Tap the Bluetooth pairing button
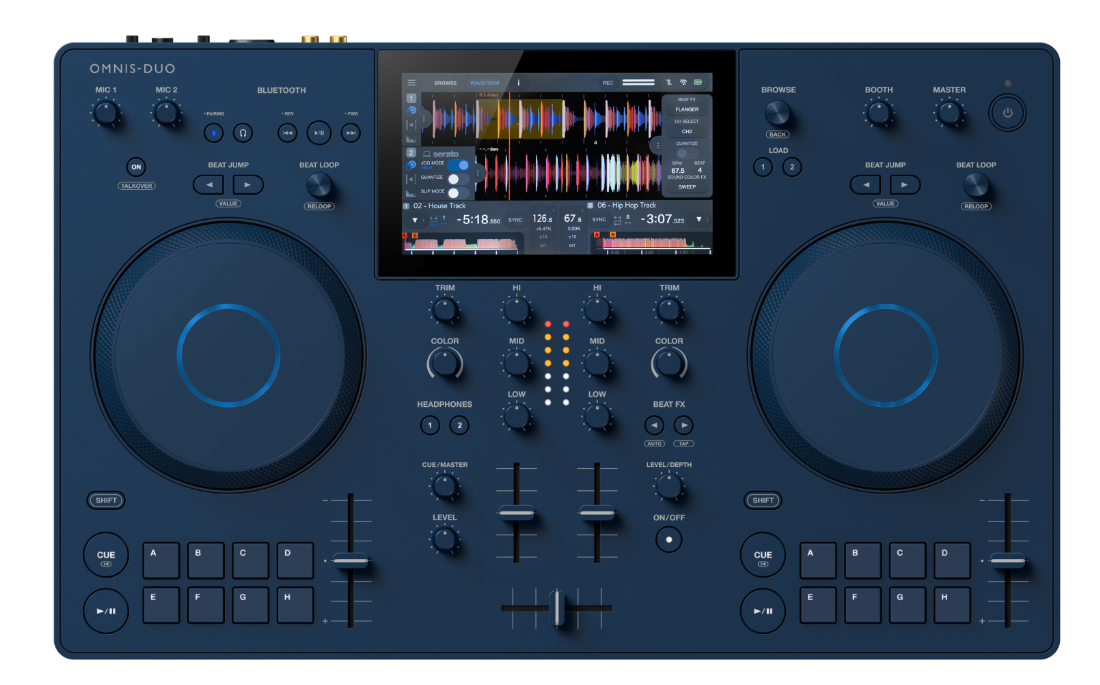 click(x=213, y=133)
